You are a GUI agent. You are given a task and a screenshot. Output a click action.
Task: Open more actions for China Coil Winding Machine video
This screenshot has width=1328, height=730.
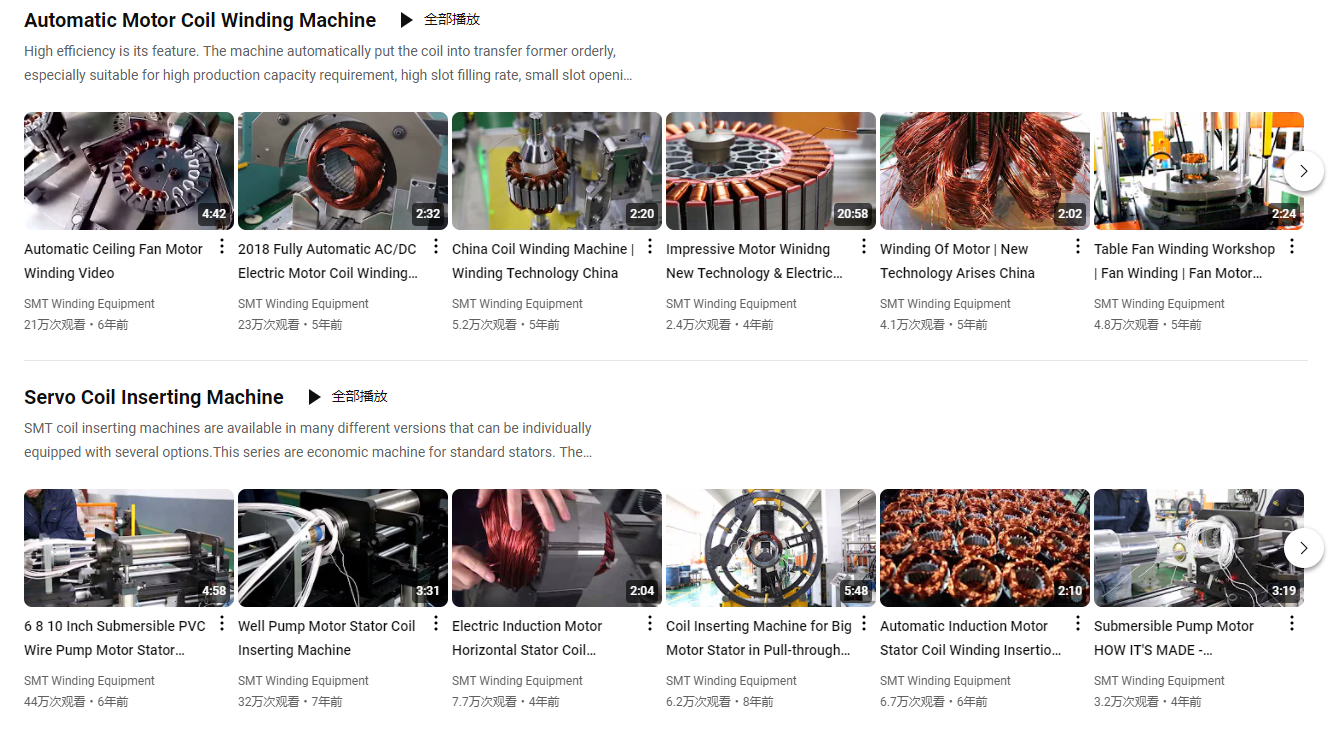click(x=650, y=247)
